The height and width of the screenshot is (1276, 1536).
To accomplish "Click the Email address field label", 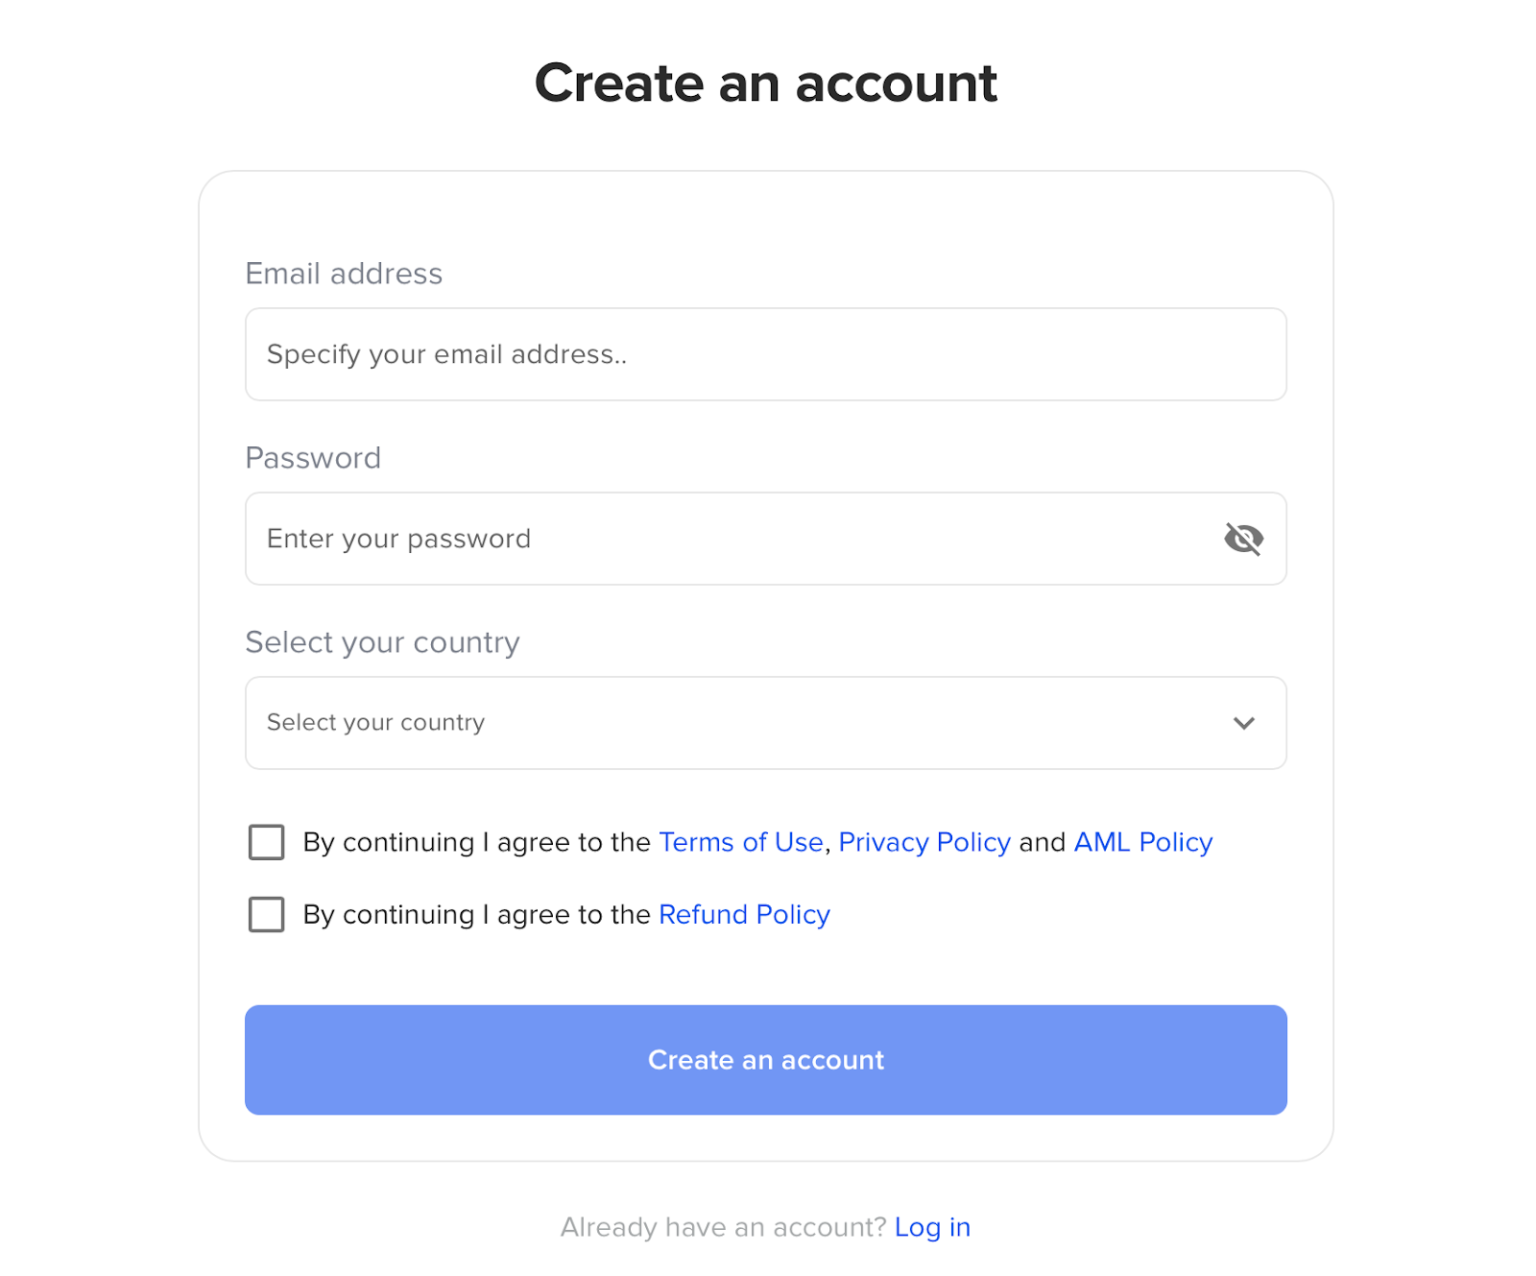I will [x=344, y=273].
